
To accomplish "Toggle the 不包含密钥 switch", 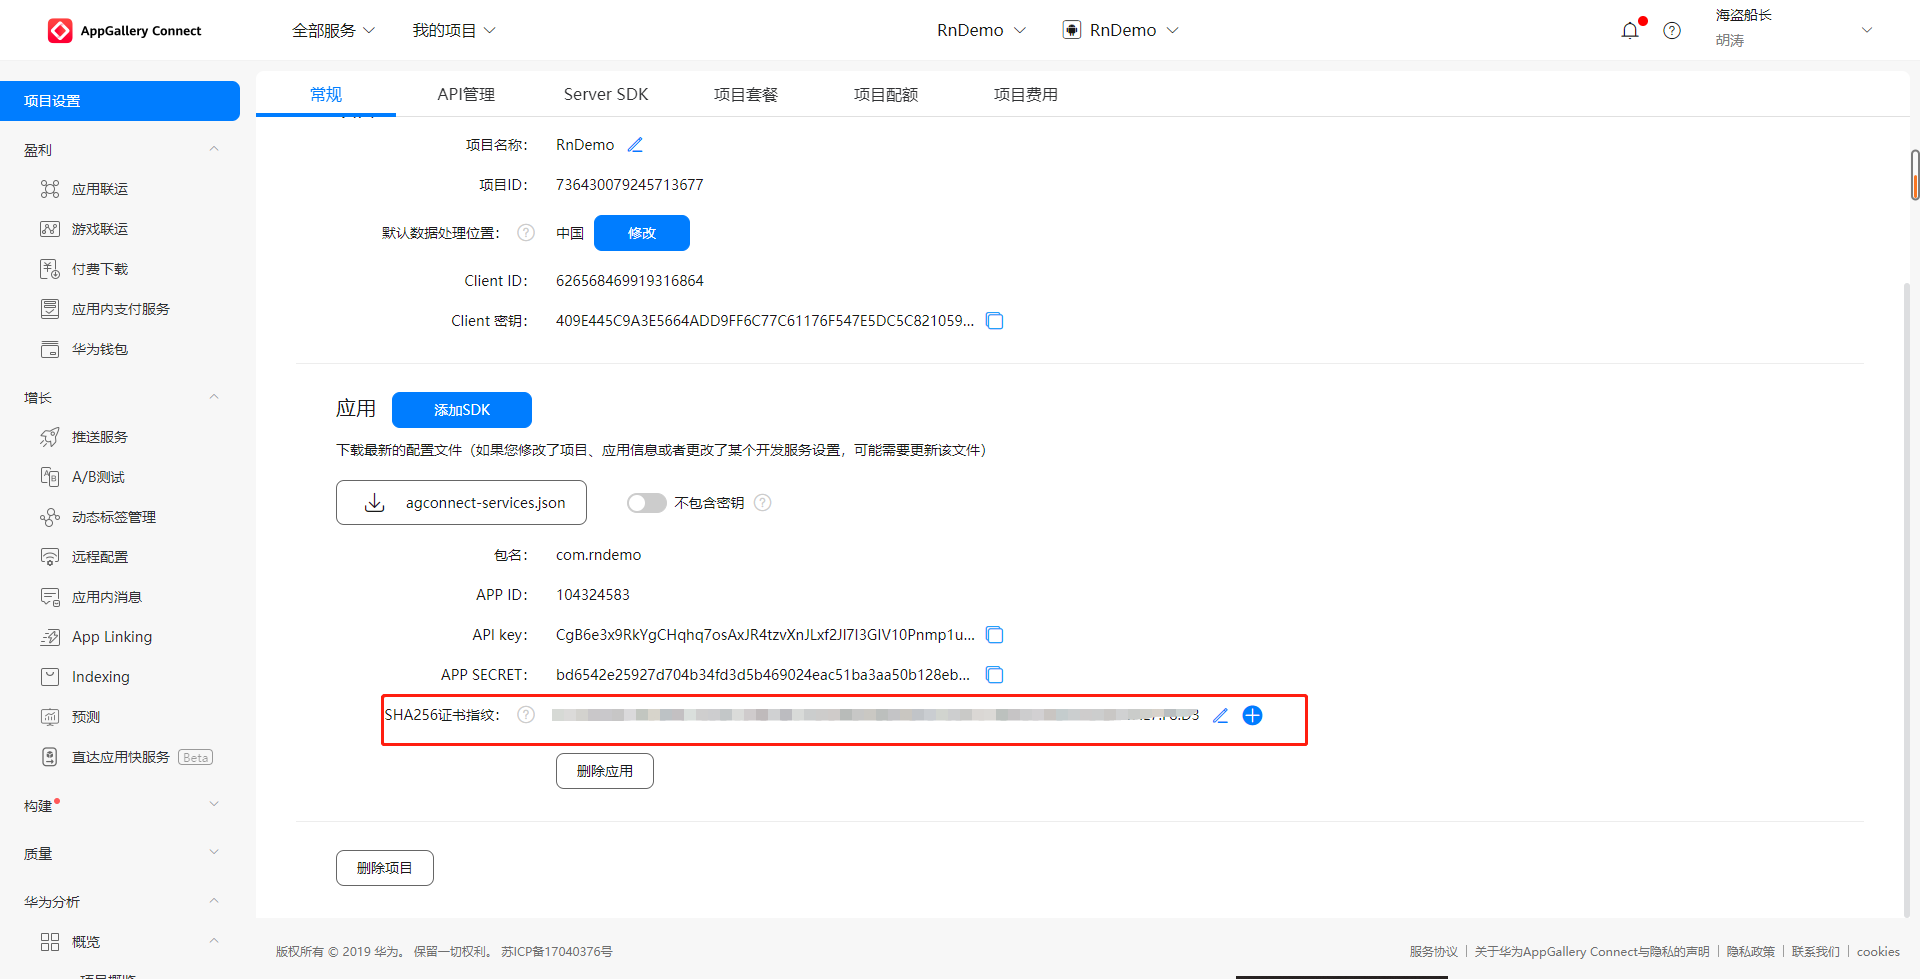I will point(646,503).
